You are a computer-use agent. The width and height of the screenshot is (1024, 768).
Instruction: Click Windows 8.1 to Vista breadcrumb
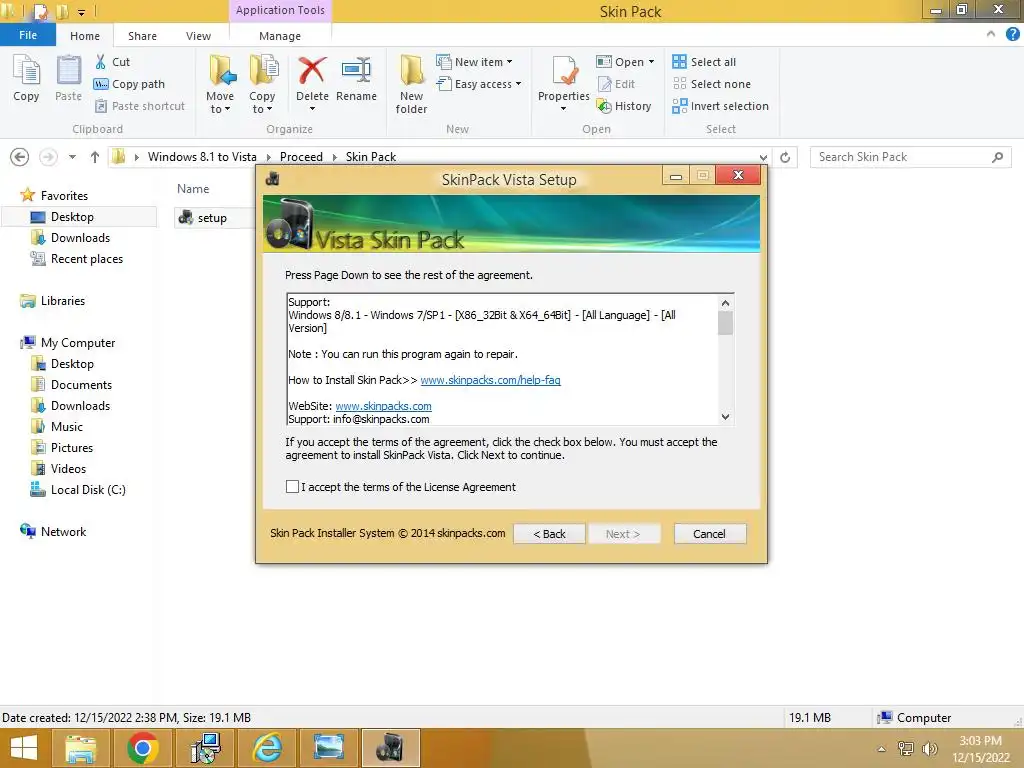point(202,157)
